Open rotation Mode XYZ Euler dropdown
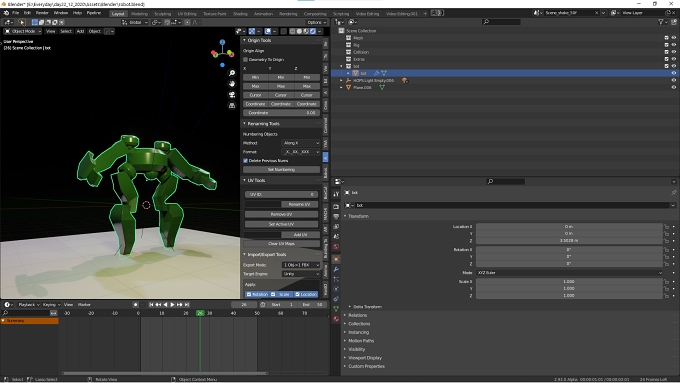 click(569, 273)
